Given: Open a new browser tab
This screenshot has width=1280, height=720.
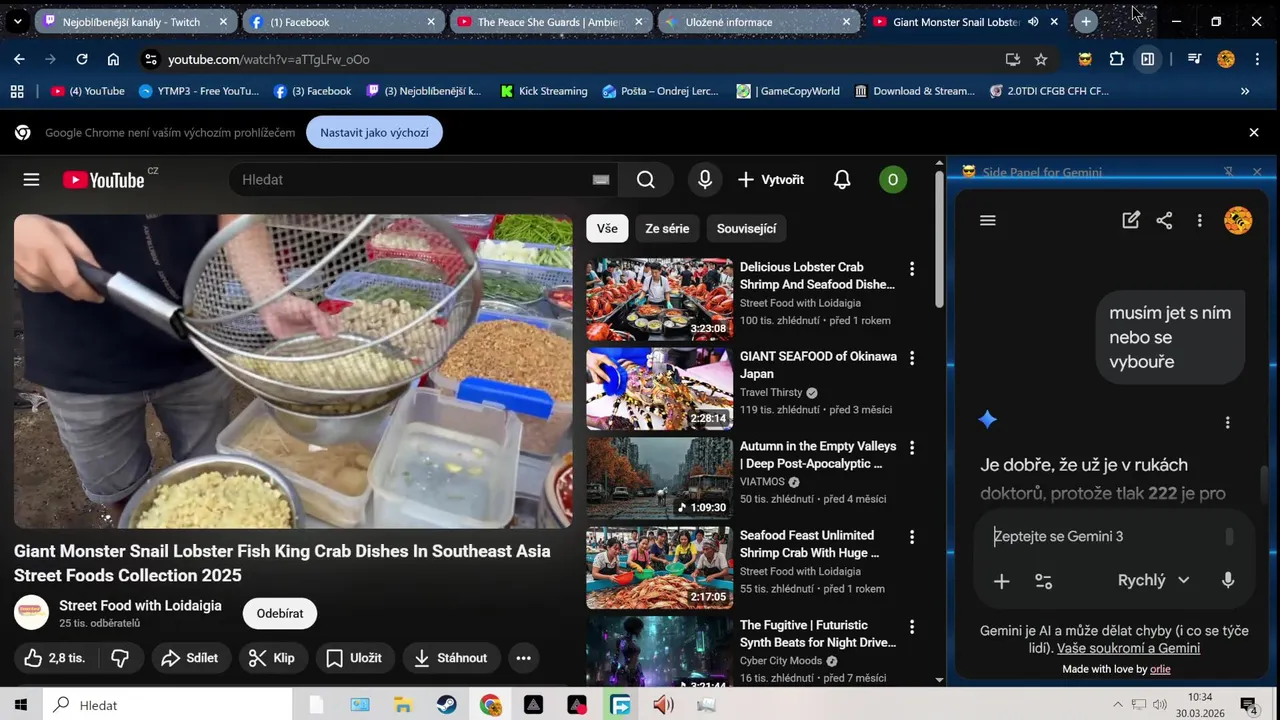Looking at the screenshot, I should point(1086,21).
